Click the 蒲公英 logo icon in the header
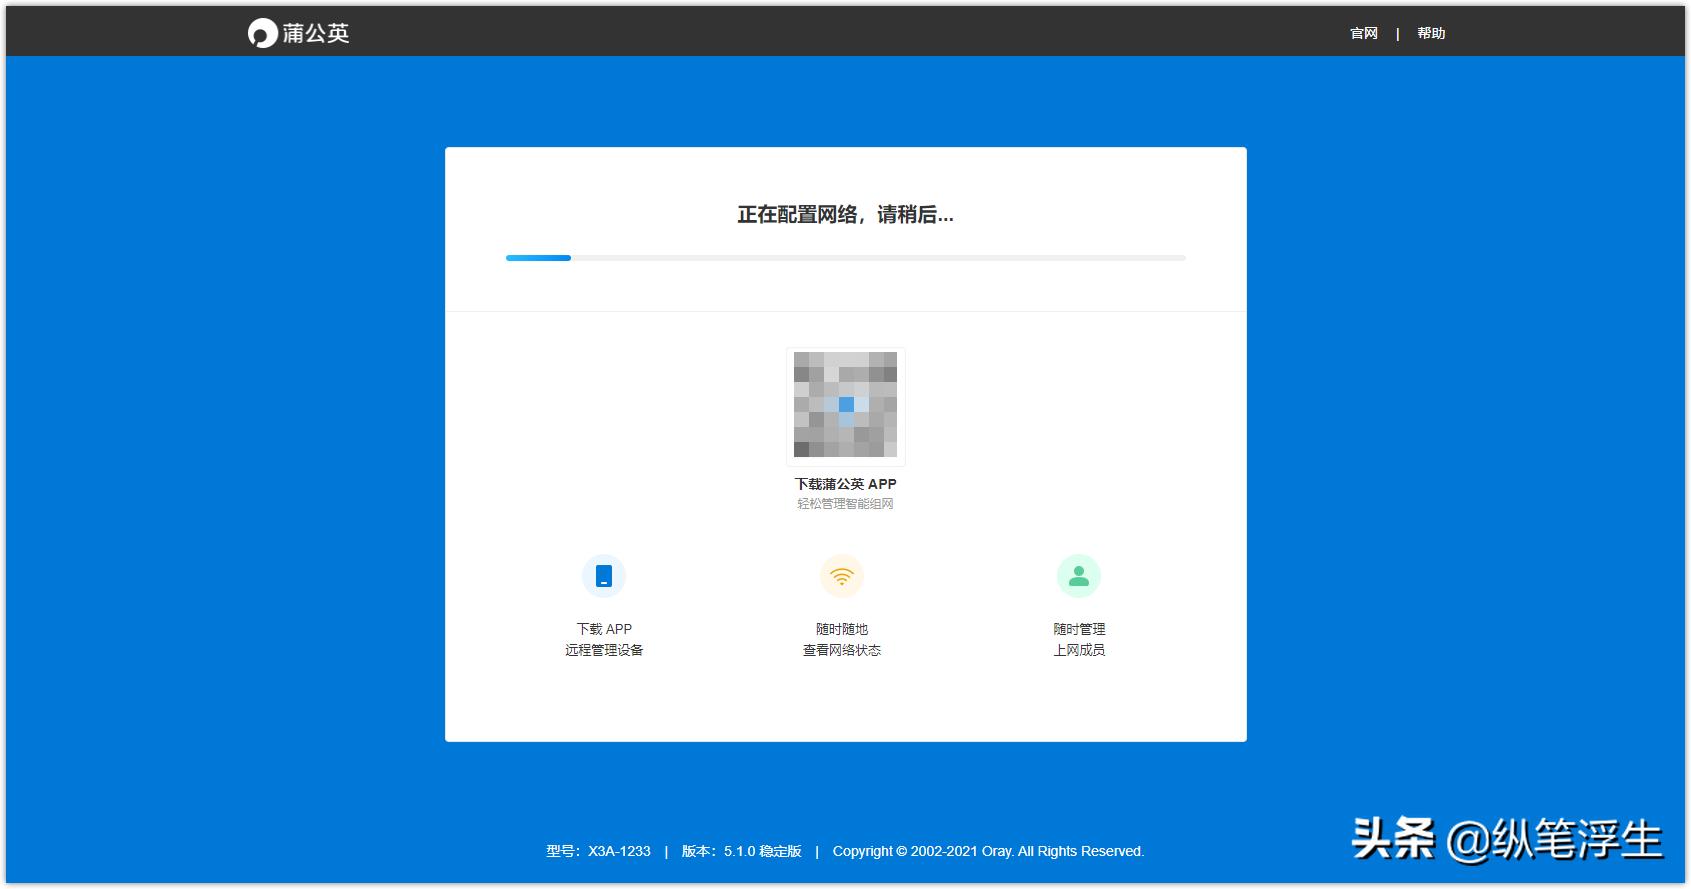 (x=262, y=33)
